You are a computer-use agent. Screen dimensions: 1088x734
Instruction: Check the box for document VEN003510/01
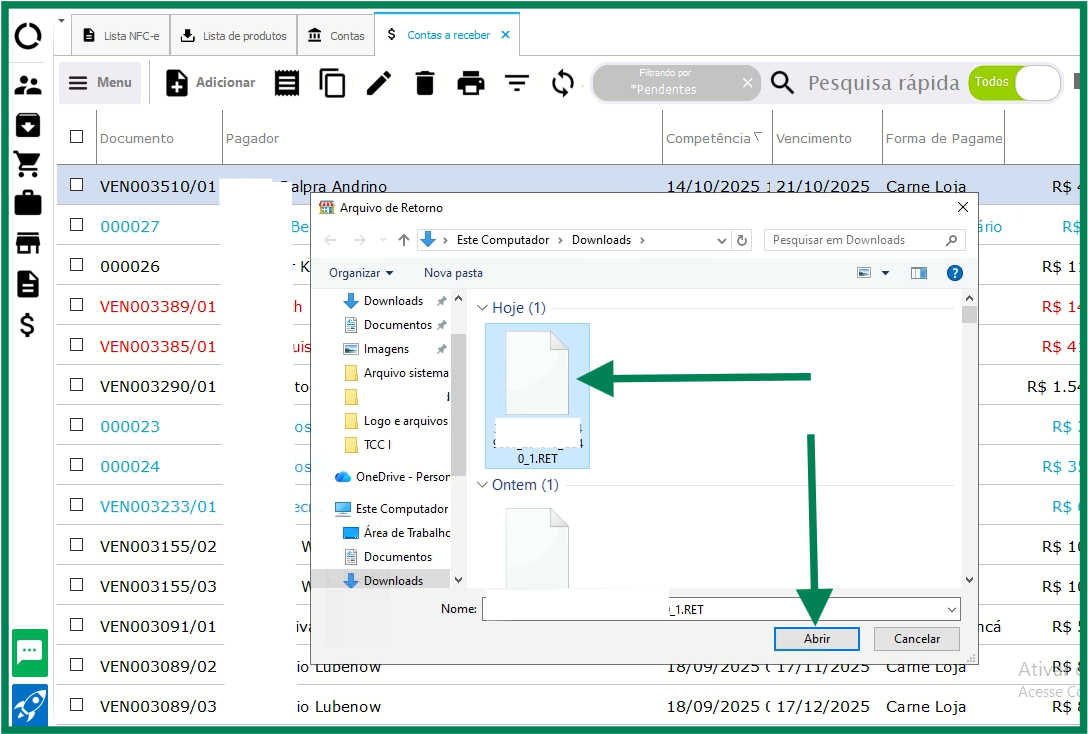pyautogui.click(x=77, y=185)
